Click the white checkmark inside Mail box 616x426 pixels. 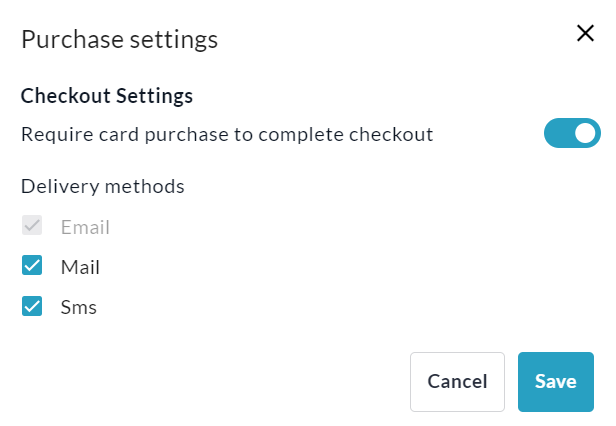tap(32, 266)
